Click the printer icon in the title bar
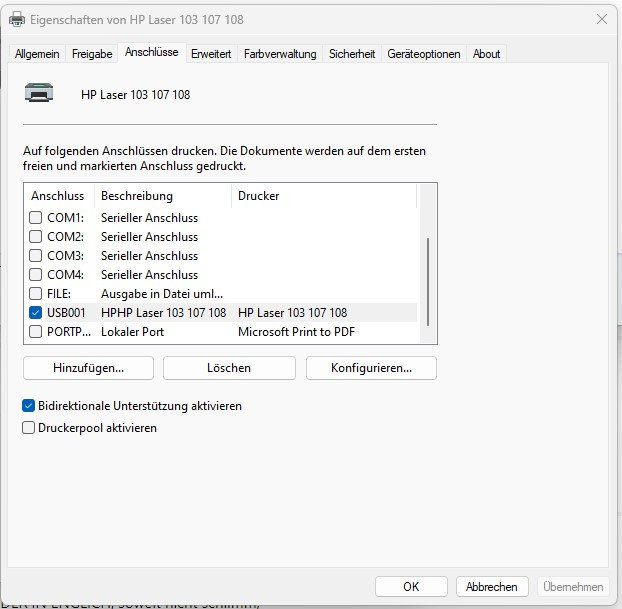This screenshot has width=622, height=609. (x=17, y=19)
